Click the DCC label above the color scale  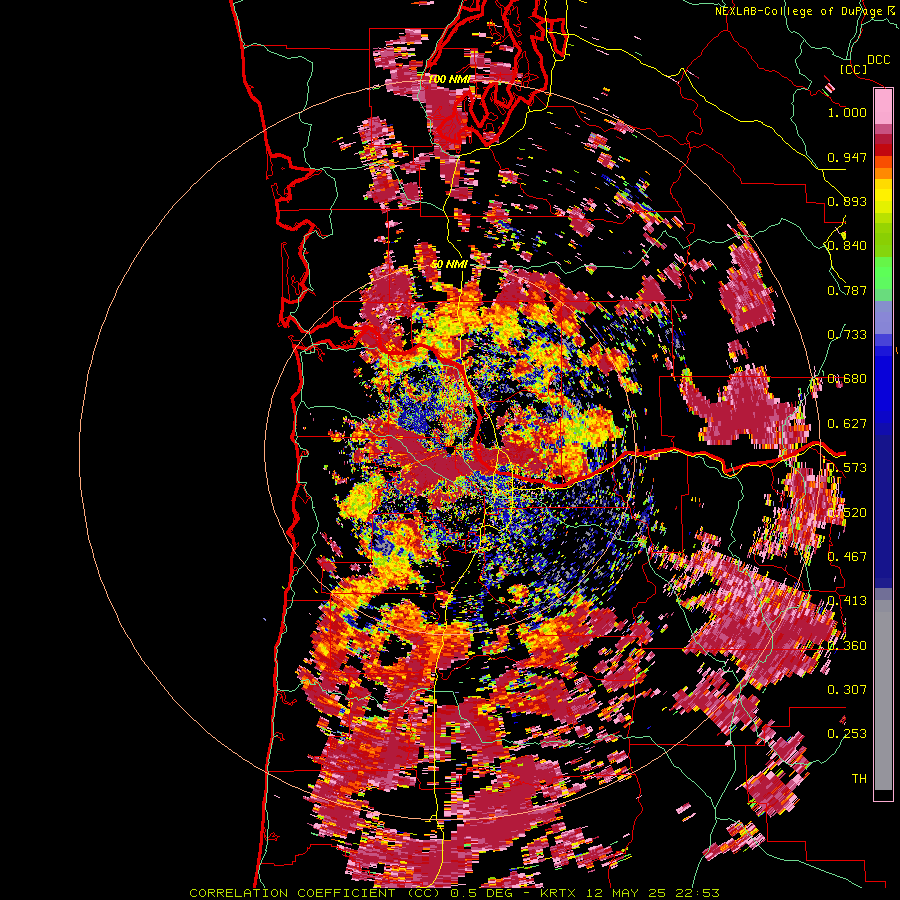point(878,60)
